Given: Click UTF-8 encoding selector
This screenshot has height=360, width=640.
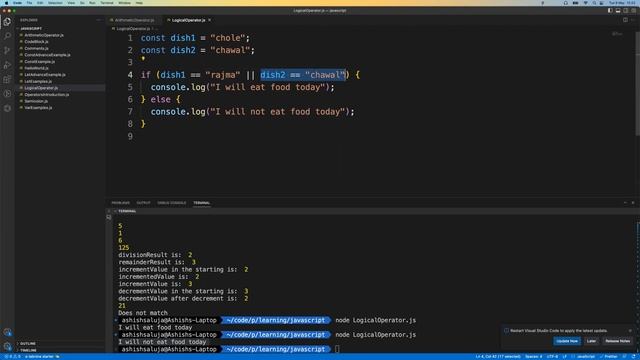Looking at the screenshot, I should (x=552, y=357).
